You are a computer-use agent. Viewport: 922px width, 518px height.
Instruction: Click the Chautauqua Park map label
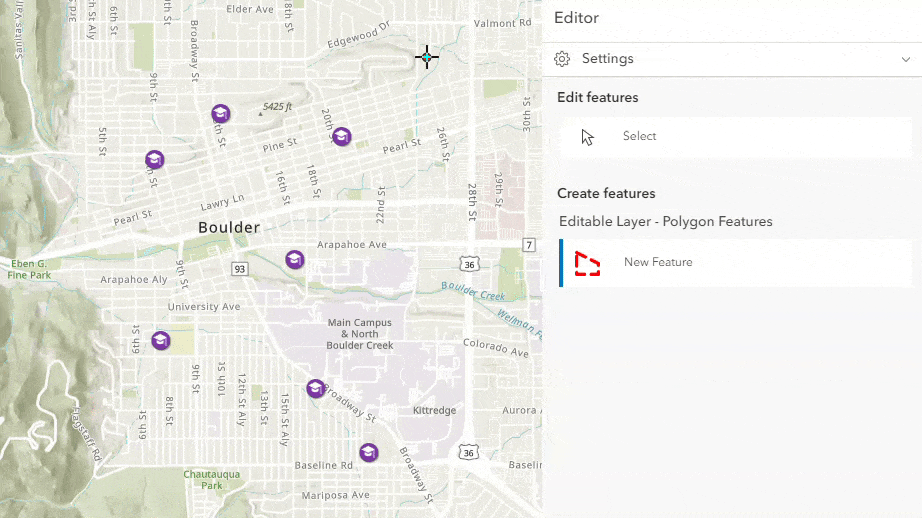[x=211, y=480]
